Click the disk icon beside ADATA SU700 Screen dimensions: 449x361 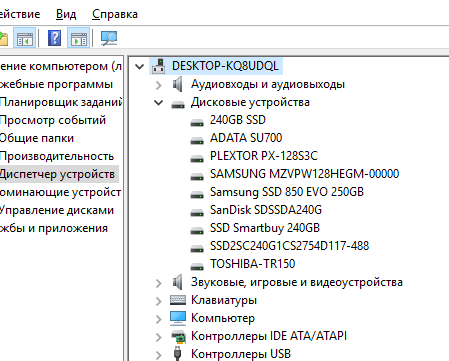[x=197, y=141]
